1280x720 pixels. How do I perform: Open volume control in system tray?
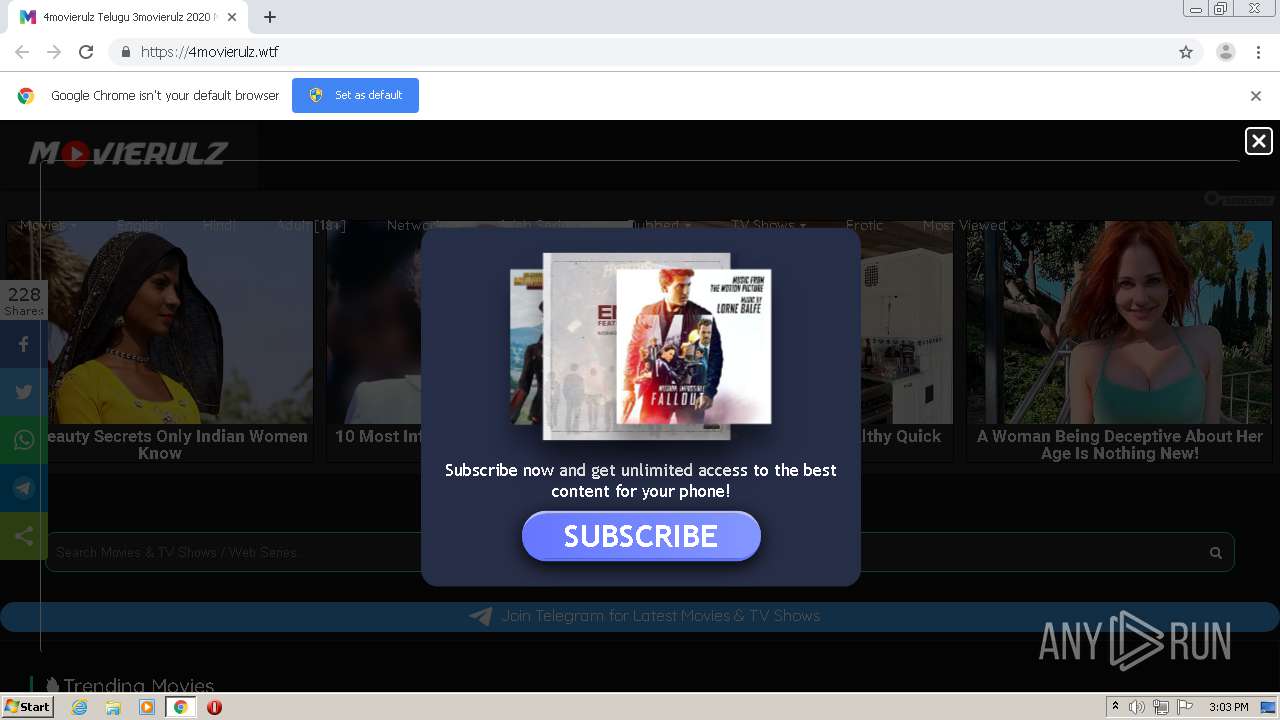(x=1137, y=707)
